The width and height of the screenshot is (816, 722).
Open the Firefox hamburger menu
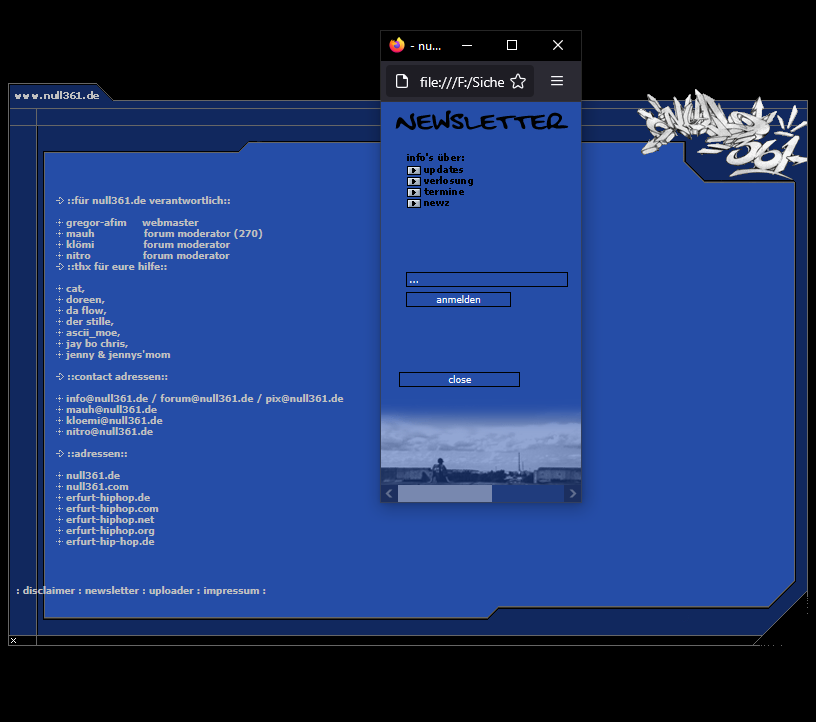click(x=557, y=81)
